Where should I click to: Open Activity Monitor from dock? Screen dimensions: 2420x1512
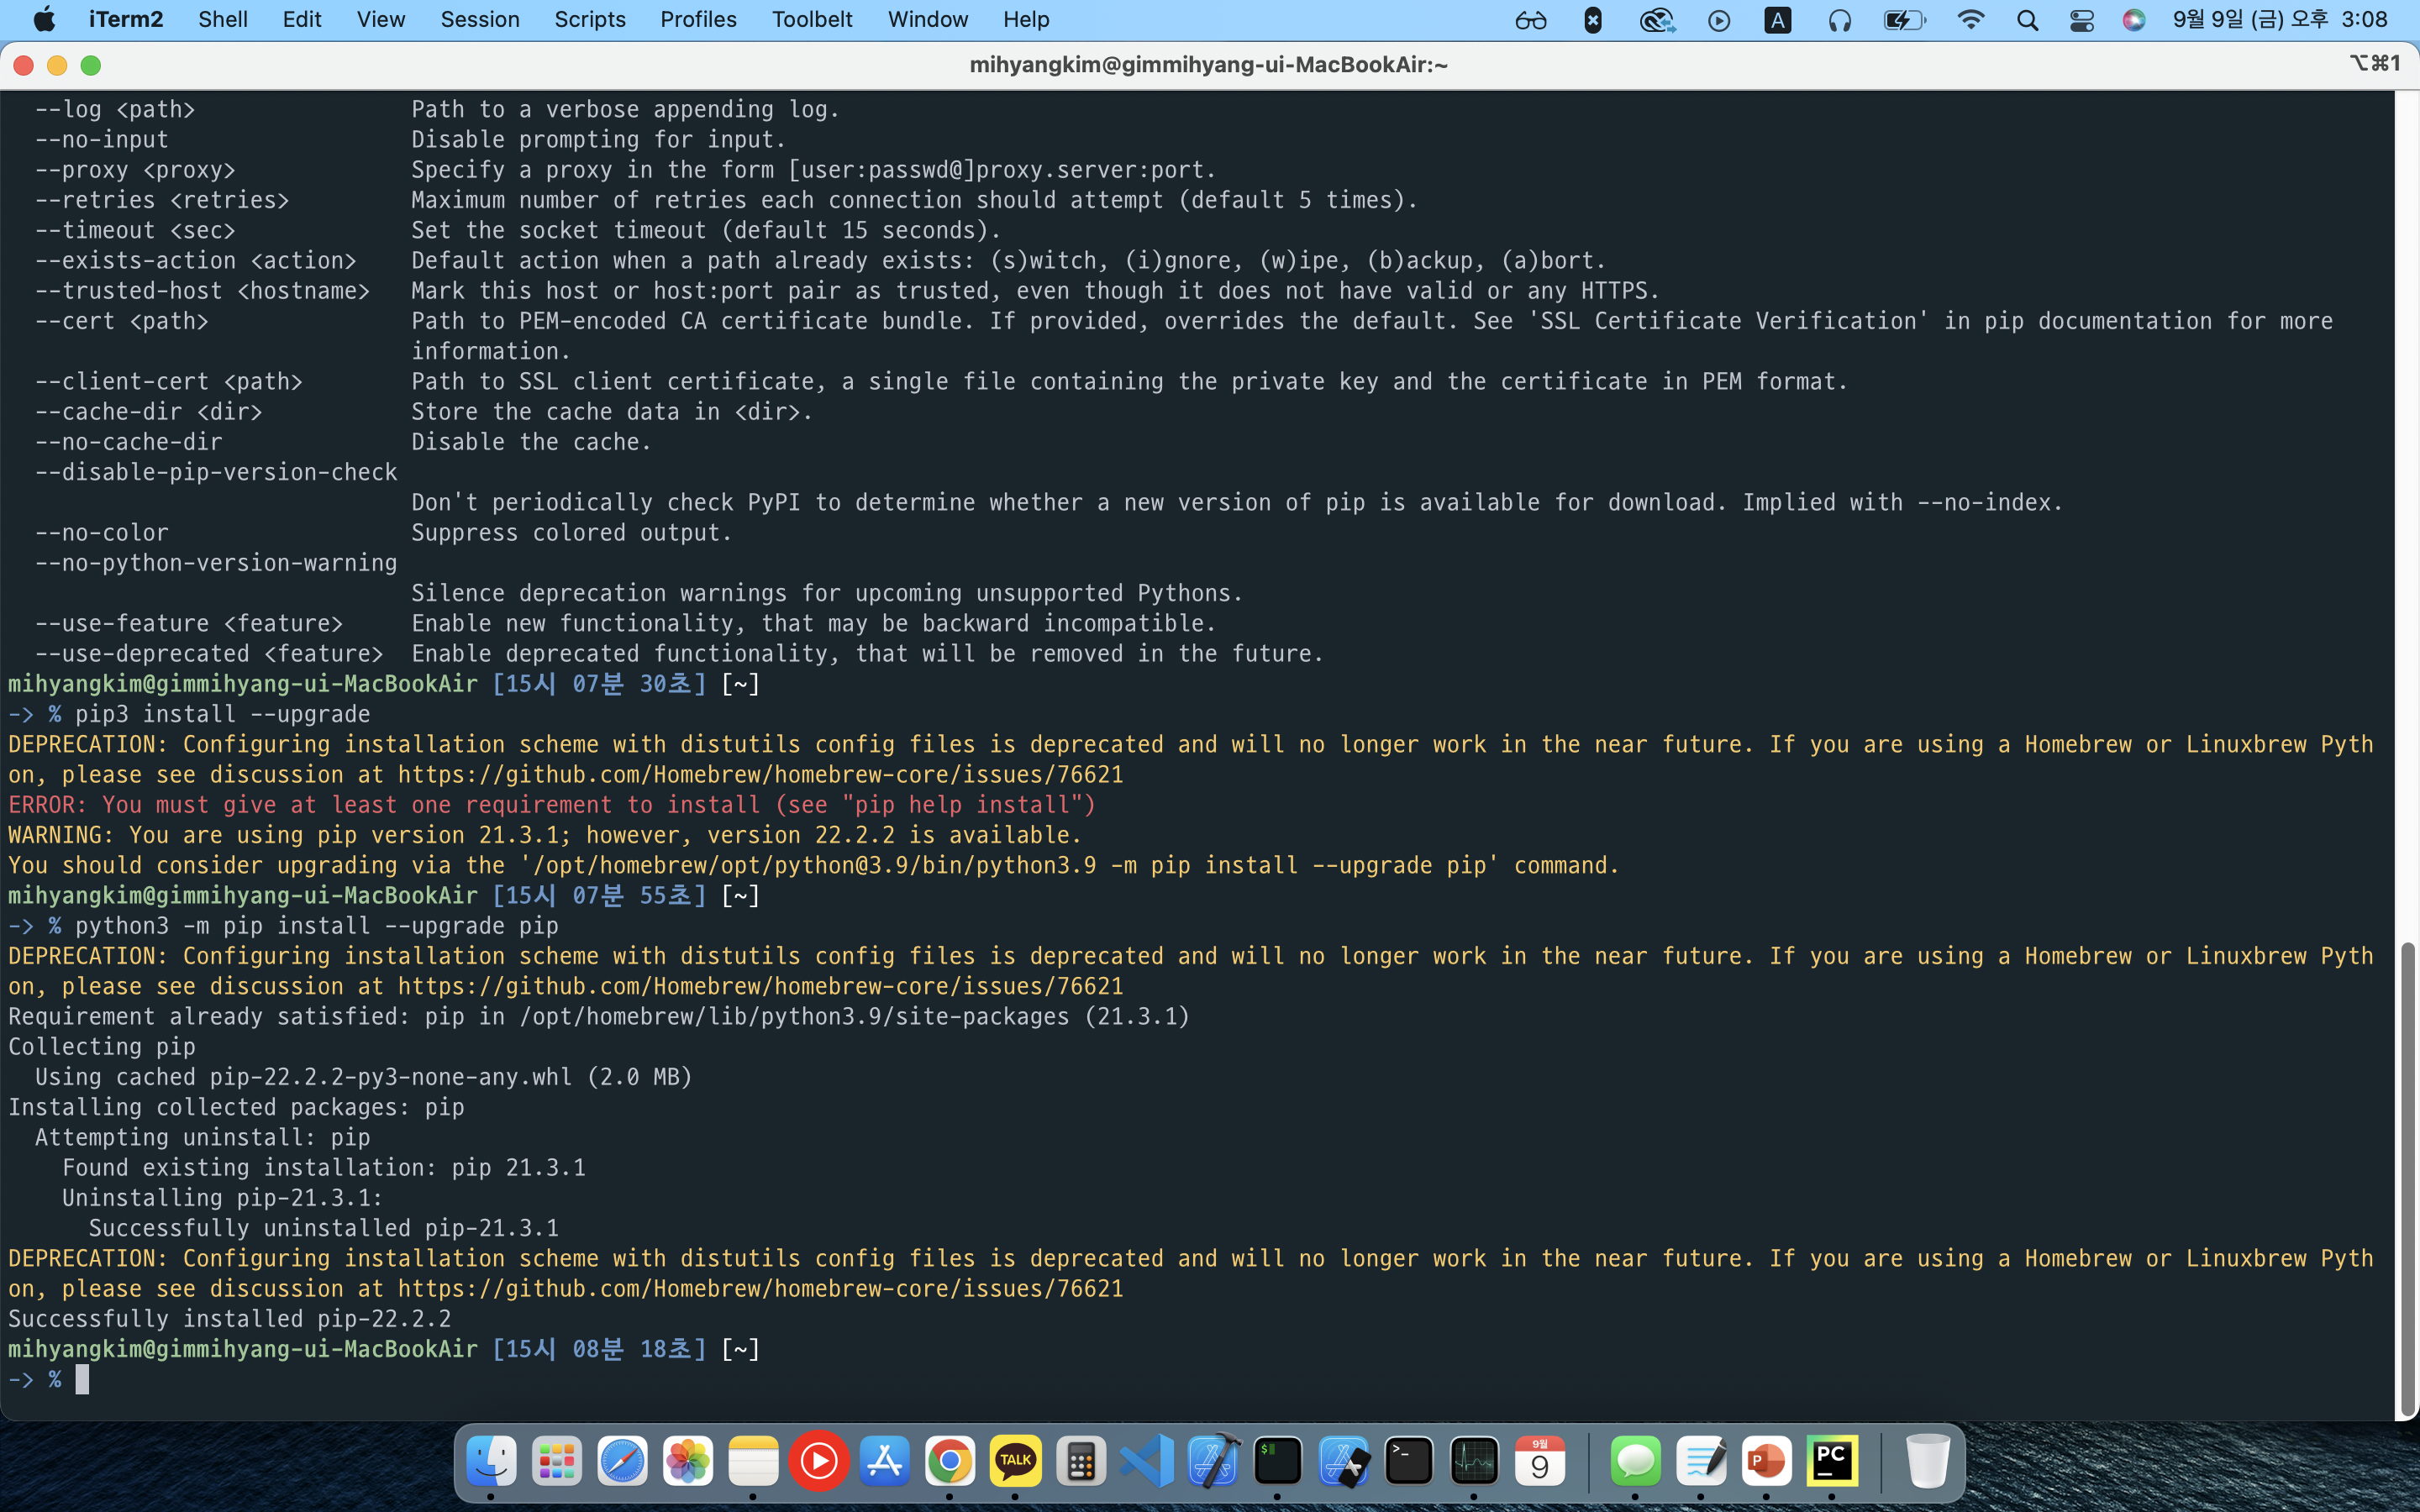(x=1474, y=1462)
